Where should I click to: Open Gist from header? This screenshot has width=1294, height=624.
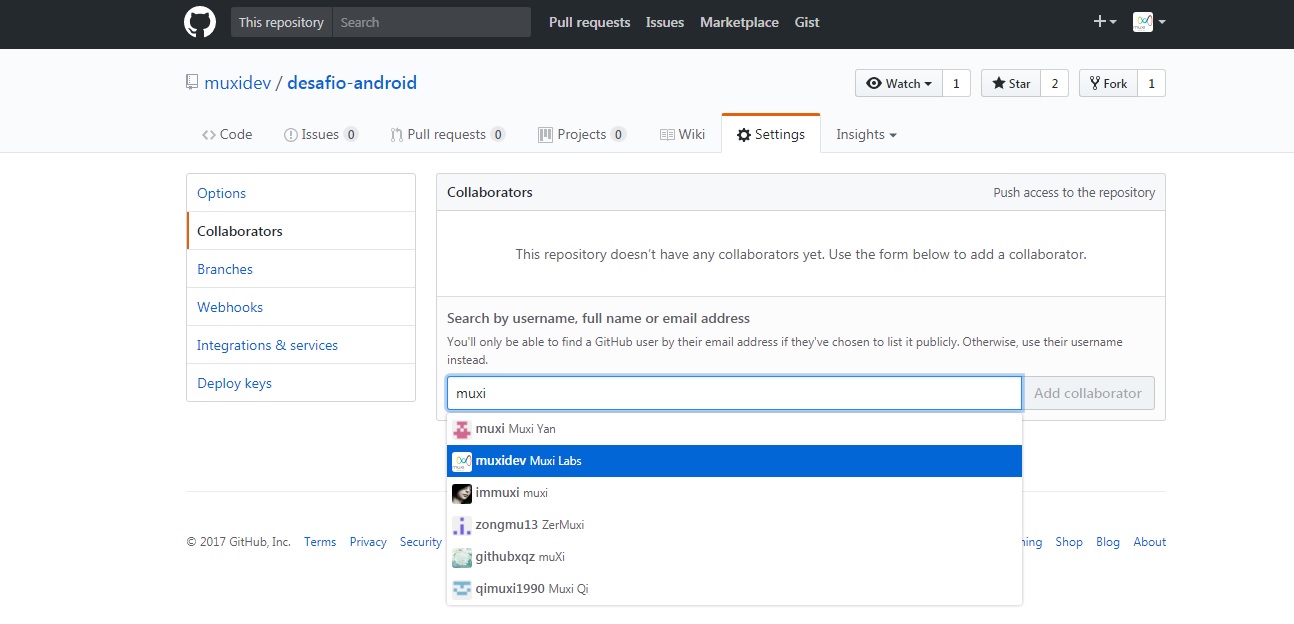807,22
